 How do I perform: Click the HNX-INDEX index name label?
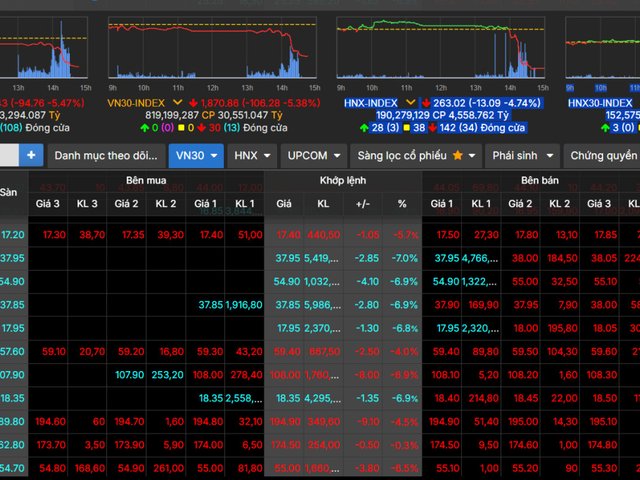click(x=371, y=103)
